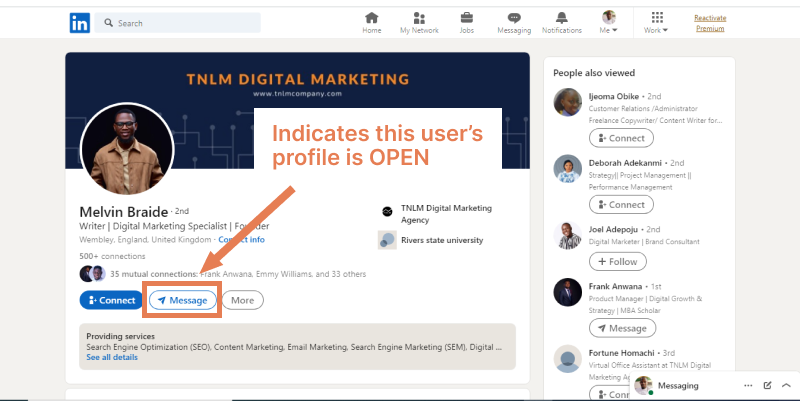Click mutual connections avatar pair
800x407 pixels.
[92, 274]
